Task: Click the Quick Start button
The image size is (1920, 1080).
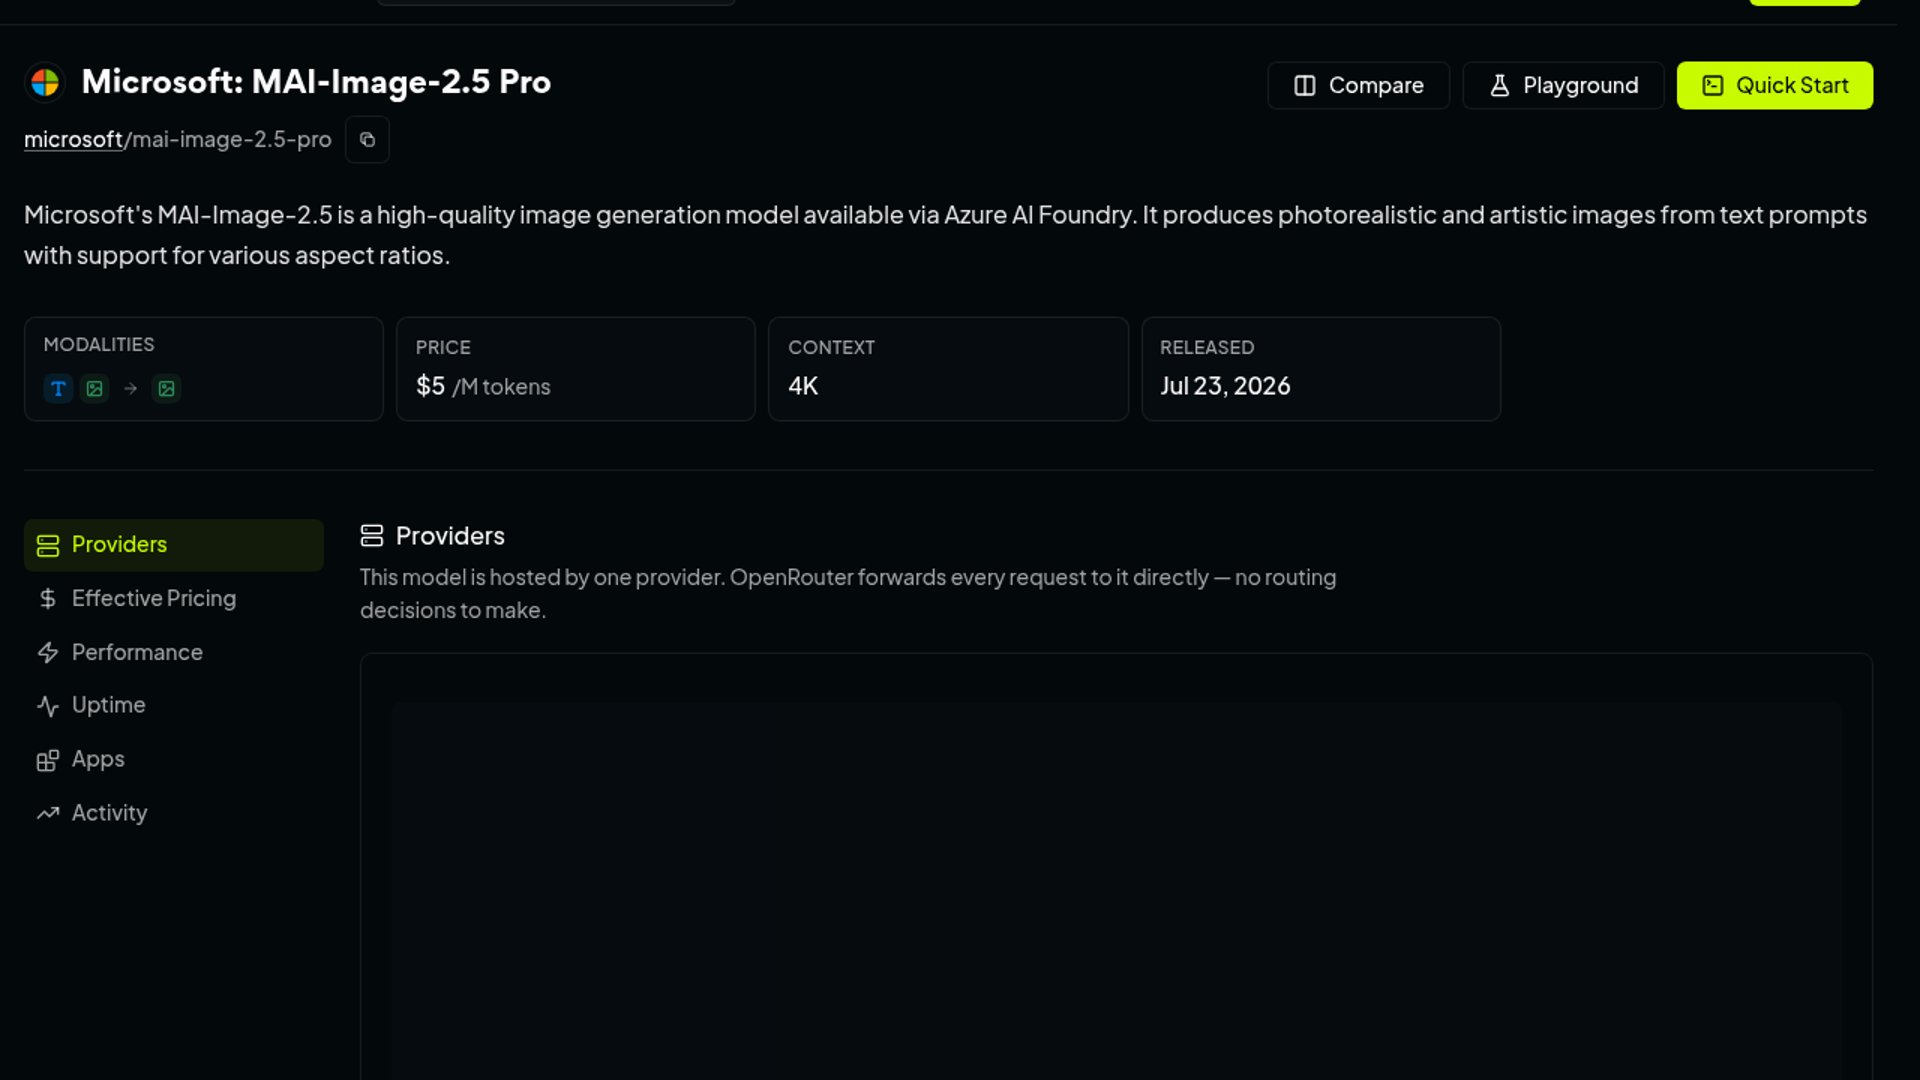Action: (x=1774, y=86)
